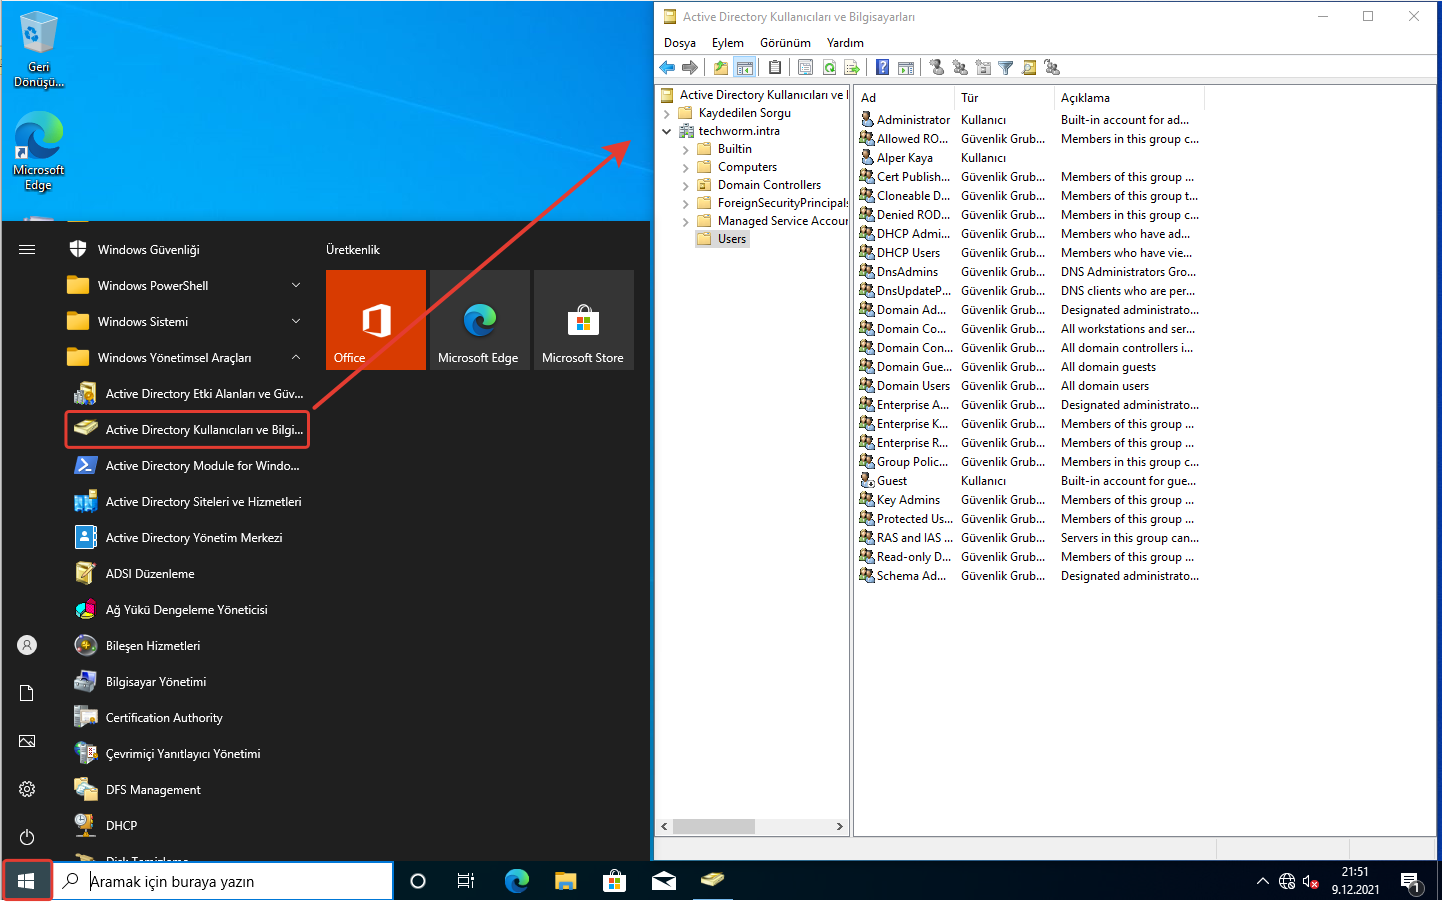Image resolution: width=1442 pixels, height=902 pixels.
Task: Click the Office tile
Action: tap(376, 320)
